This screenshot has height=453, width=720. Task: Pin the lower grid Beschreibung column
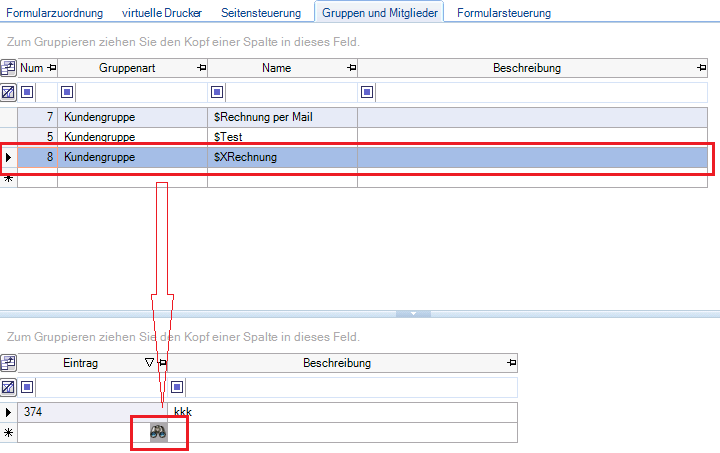pos(510,363)
